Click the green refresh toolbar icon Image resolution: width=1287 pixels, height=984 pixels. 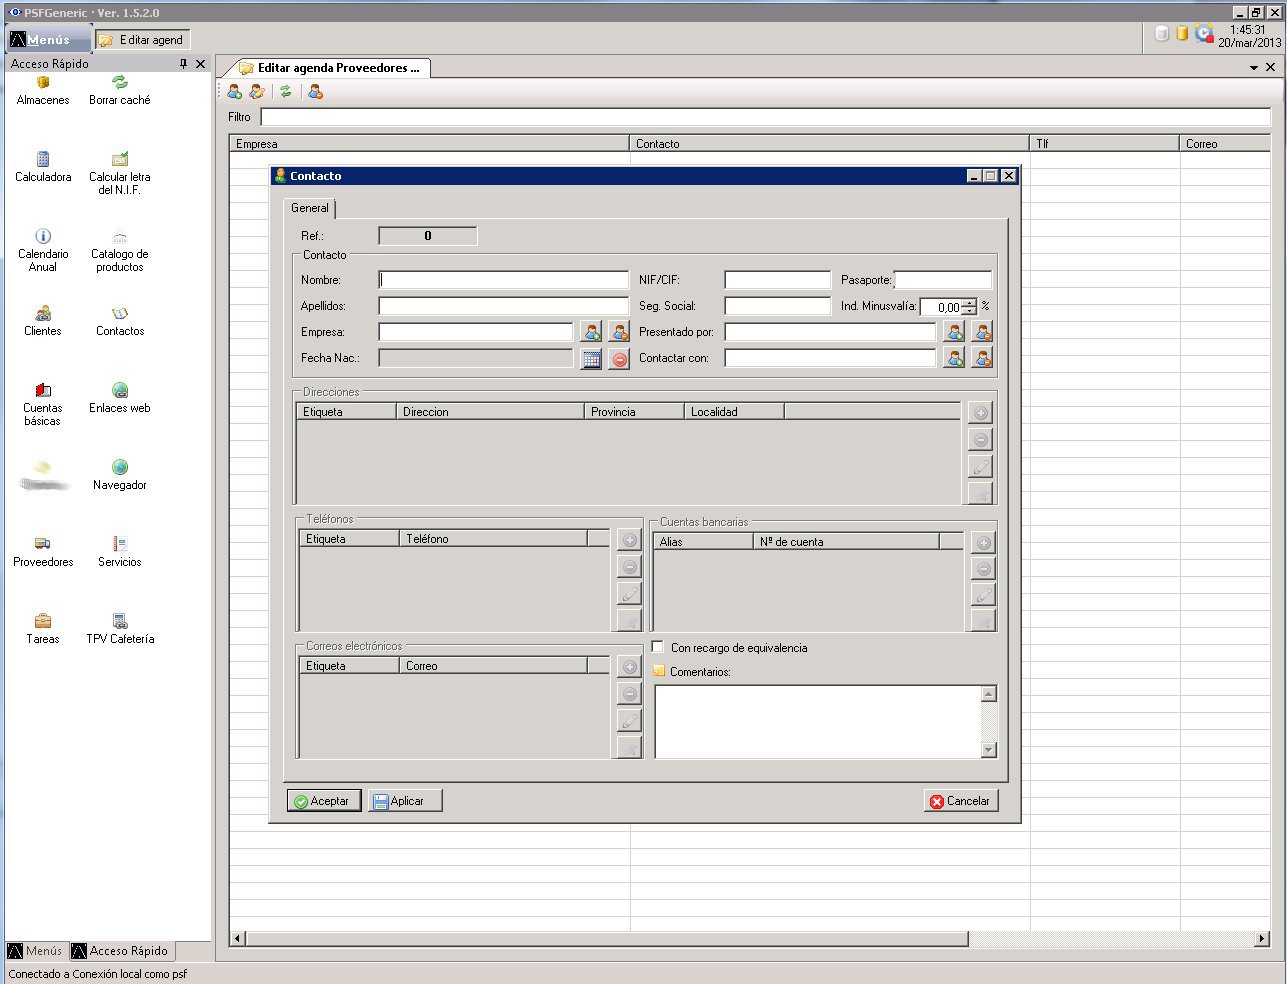(x=286, y=92)
